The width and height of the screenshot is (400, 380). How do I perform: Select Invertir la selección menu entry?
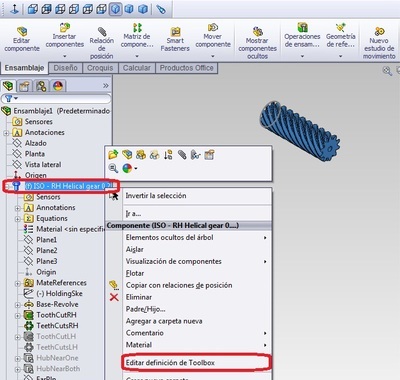pos(156,196)
